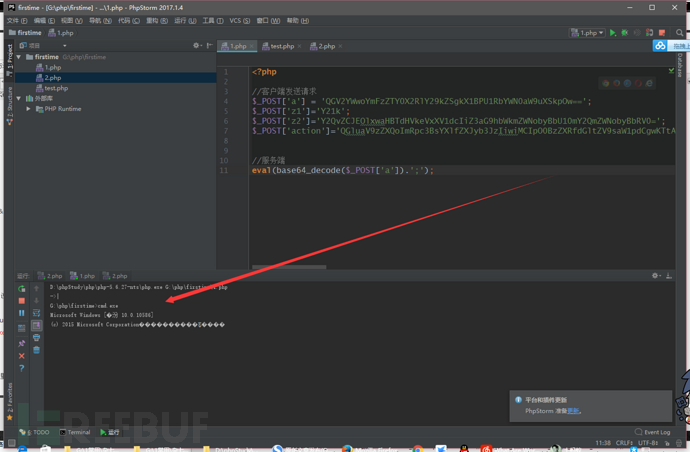Stop the running process red square
The height and width of the screenshot is (452, 690).
coord(22,301)
